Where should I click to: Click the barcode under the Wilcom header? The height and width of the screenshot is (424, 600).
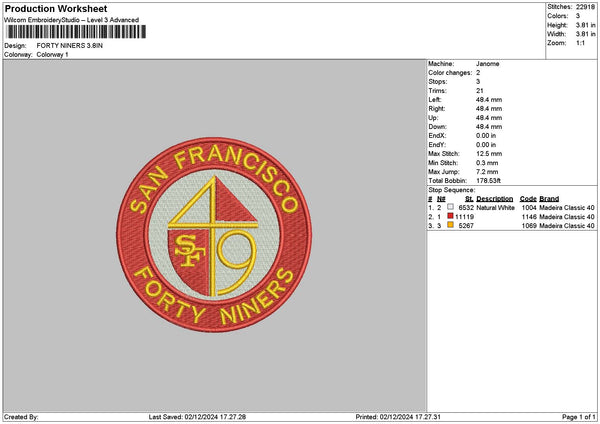pos(76,34)
